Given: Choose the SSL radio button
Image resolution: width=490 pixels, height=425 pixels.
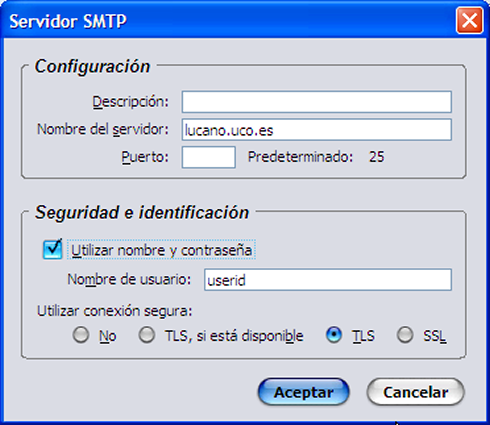Looking at the screenshot, I should tap(405, 335).
